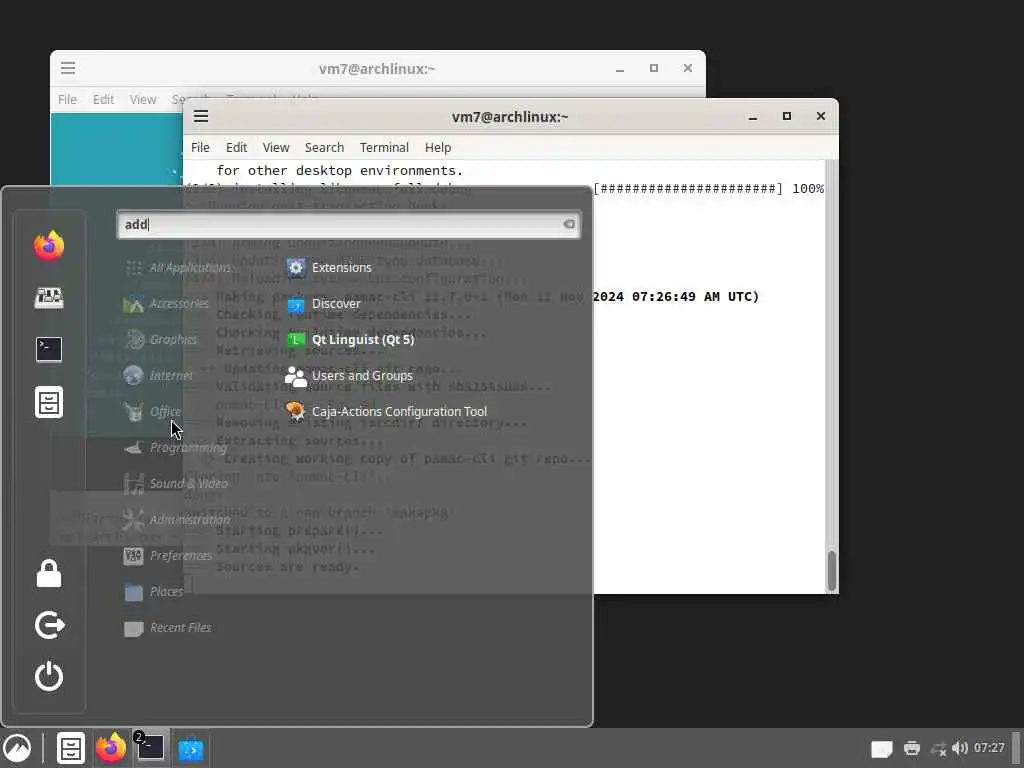Open the Terminal menu in front terminal

point(384,148)
